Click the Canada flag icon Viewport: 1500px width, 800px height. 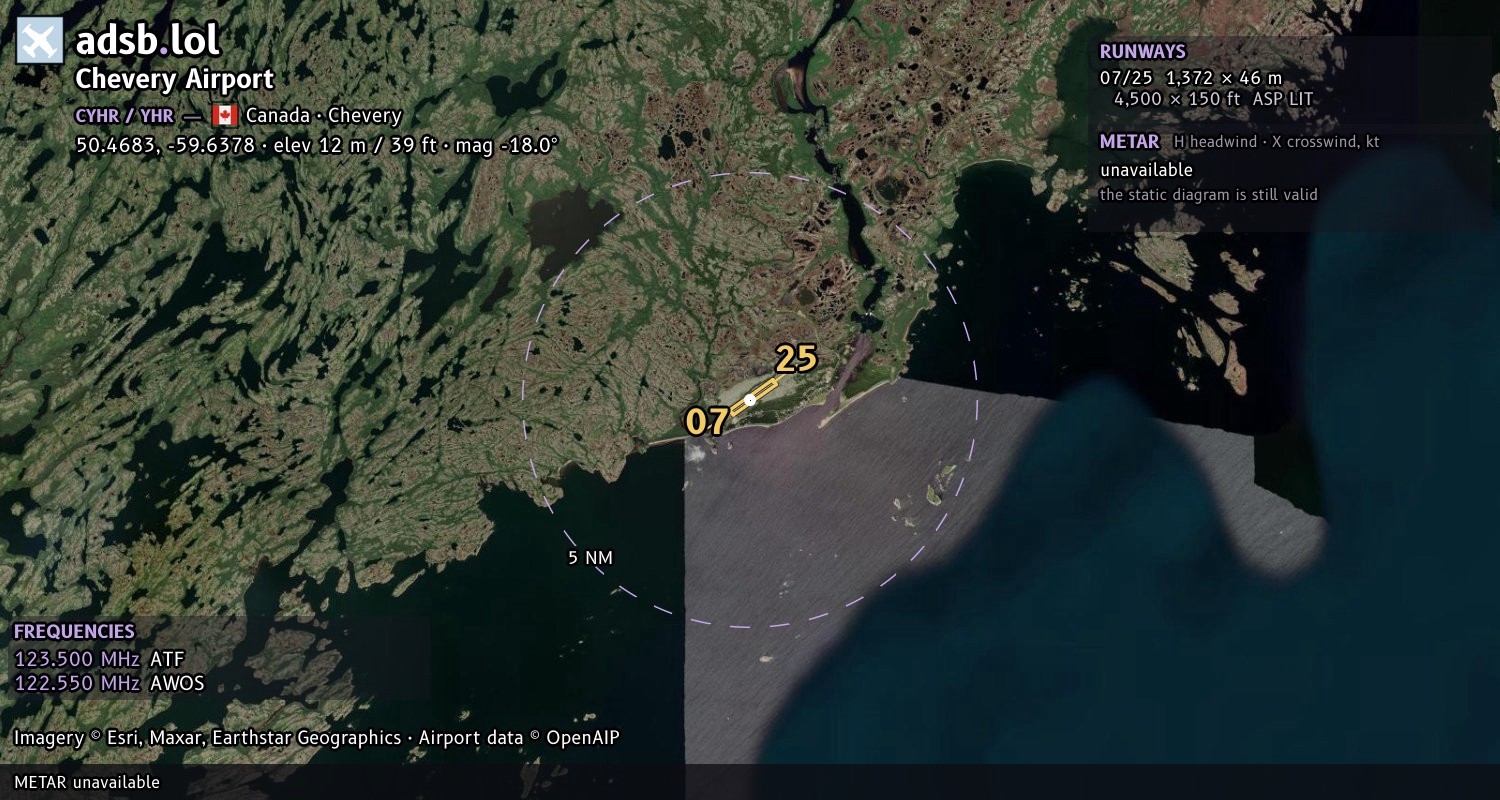pos(224,115)
